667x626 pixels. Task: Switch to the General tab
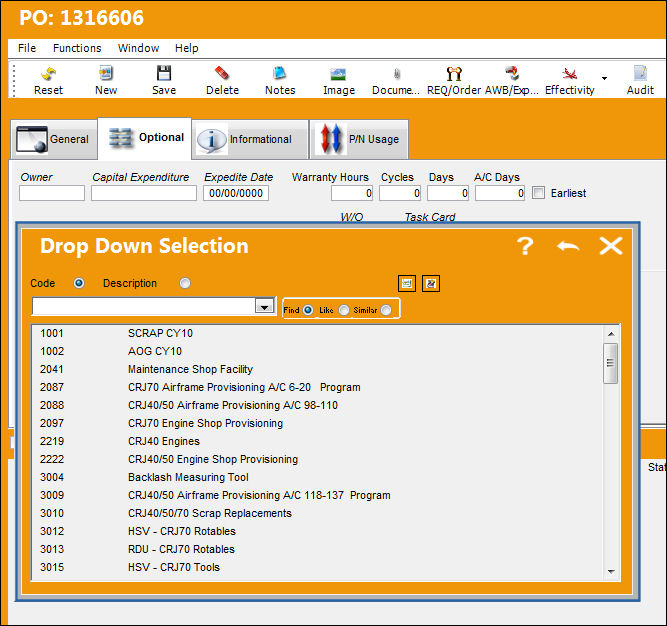click(54, 139)
